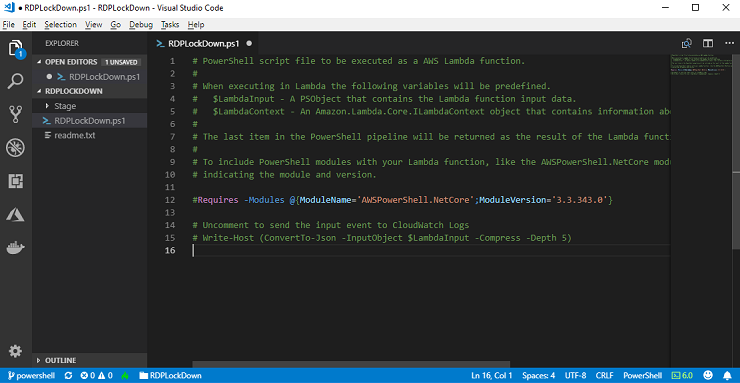Open the File menu

[x=8, y=25]
